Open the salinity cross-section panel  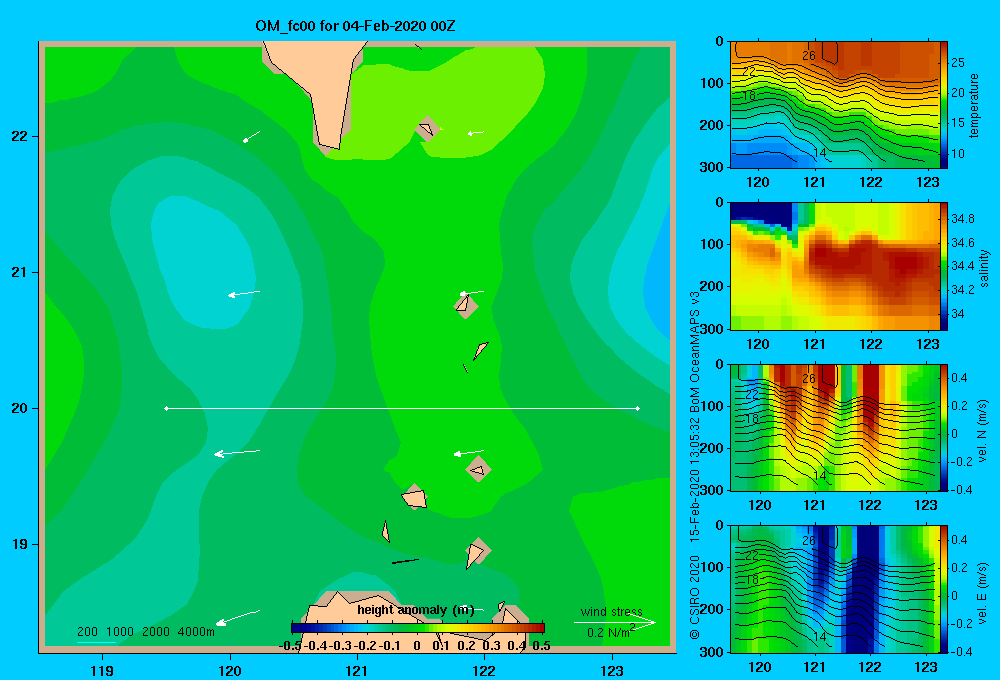(x=835, y=266)
